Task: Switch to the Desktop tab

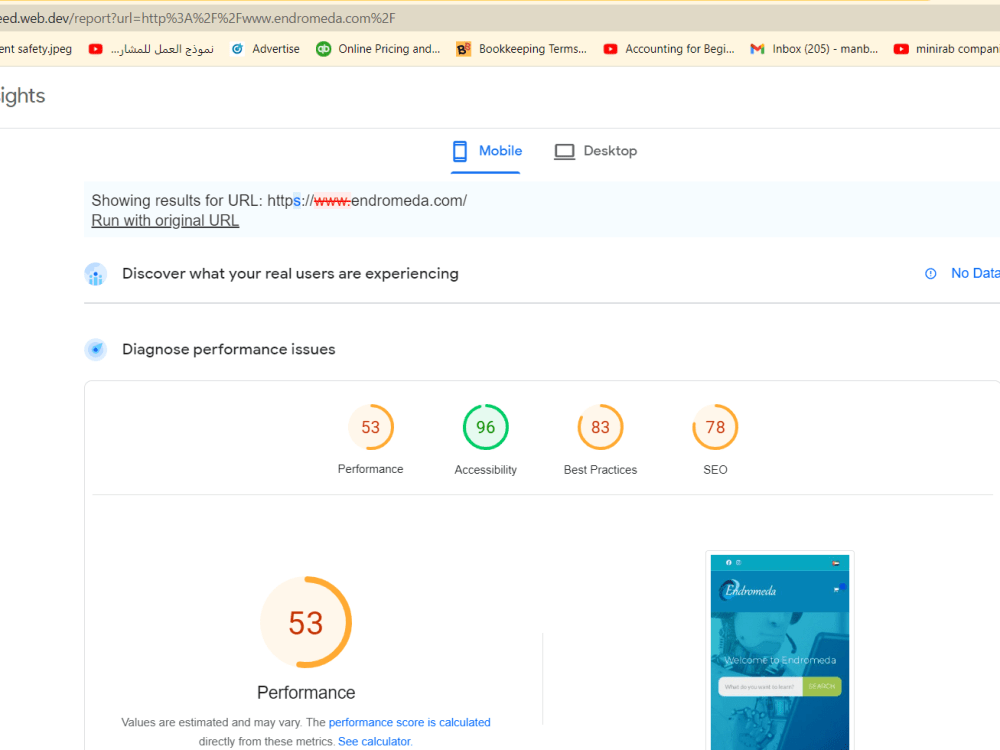Action: point(596,150)
